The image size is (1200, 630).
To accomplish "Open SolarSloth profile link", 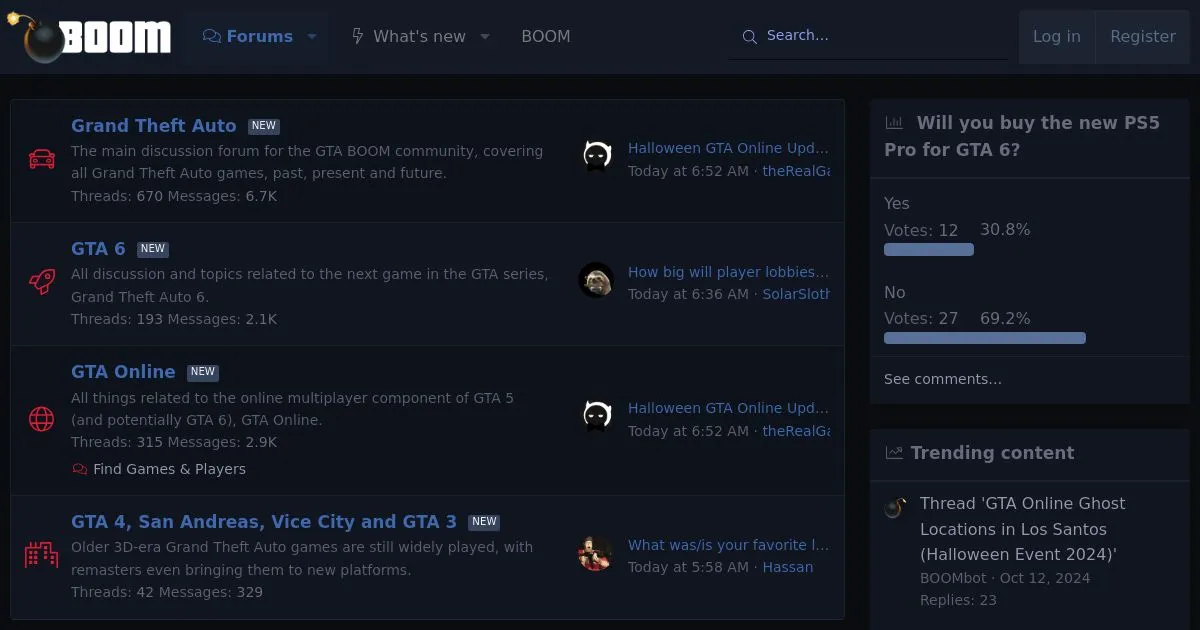I will pos(796,294).
